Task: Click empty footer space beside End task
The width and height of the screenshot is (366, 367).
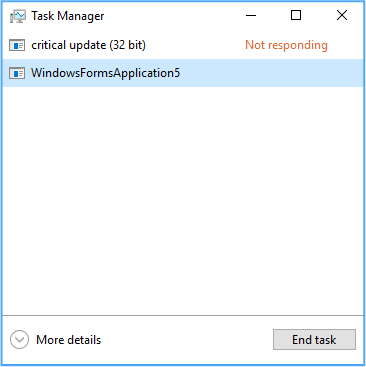Action: [187, 340]
